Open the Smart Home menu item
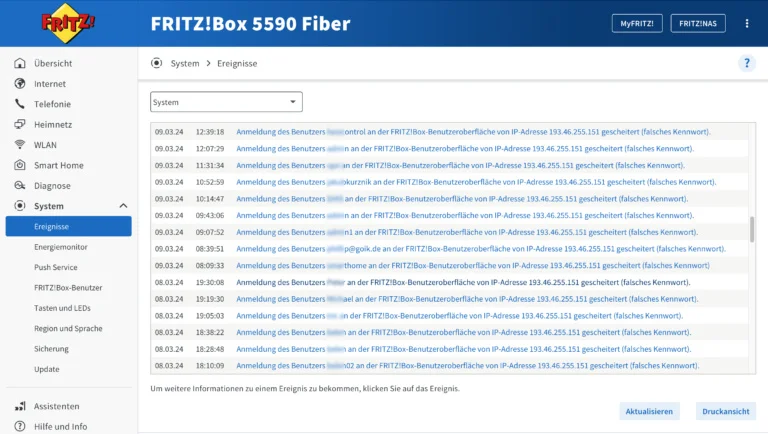Screen dimensions: 768x434 (59, 165)
